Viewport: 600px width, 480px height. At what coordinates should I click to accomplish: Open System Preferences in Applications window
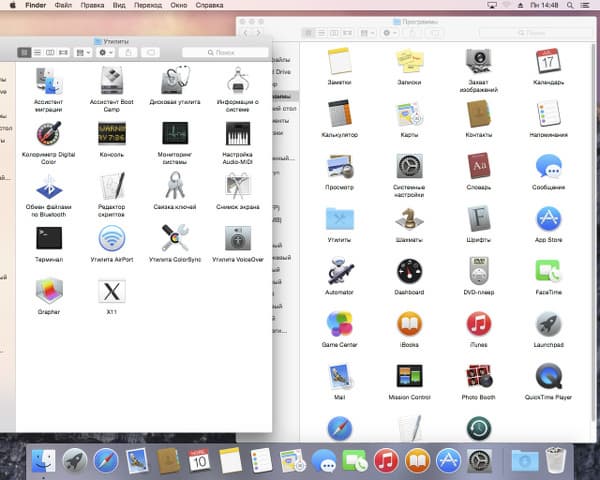click(409, 166)
